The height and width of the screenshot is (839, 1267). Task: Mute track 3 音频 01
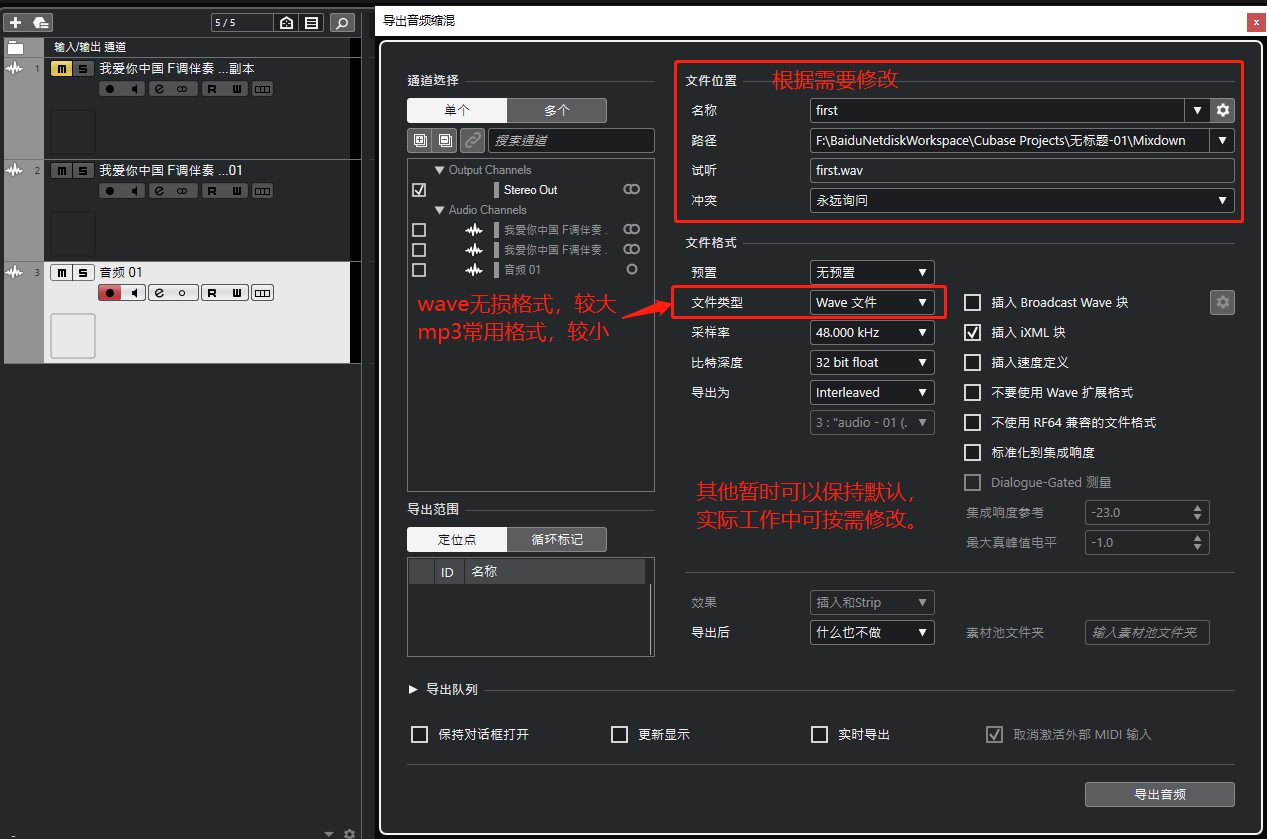pyautogui.click(x=62, y=273)
